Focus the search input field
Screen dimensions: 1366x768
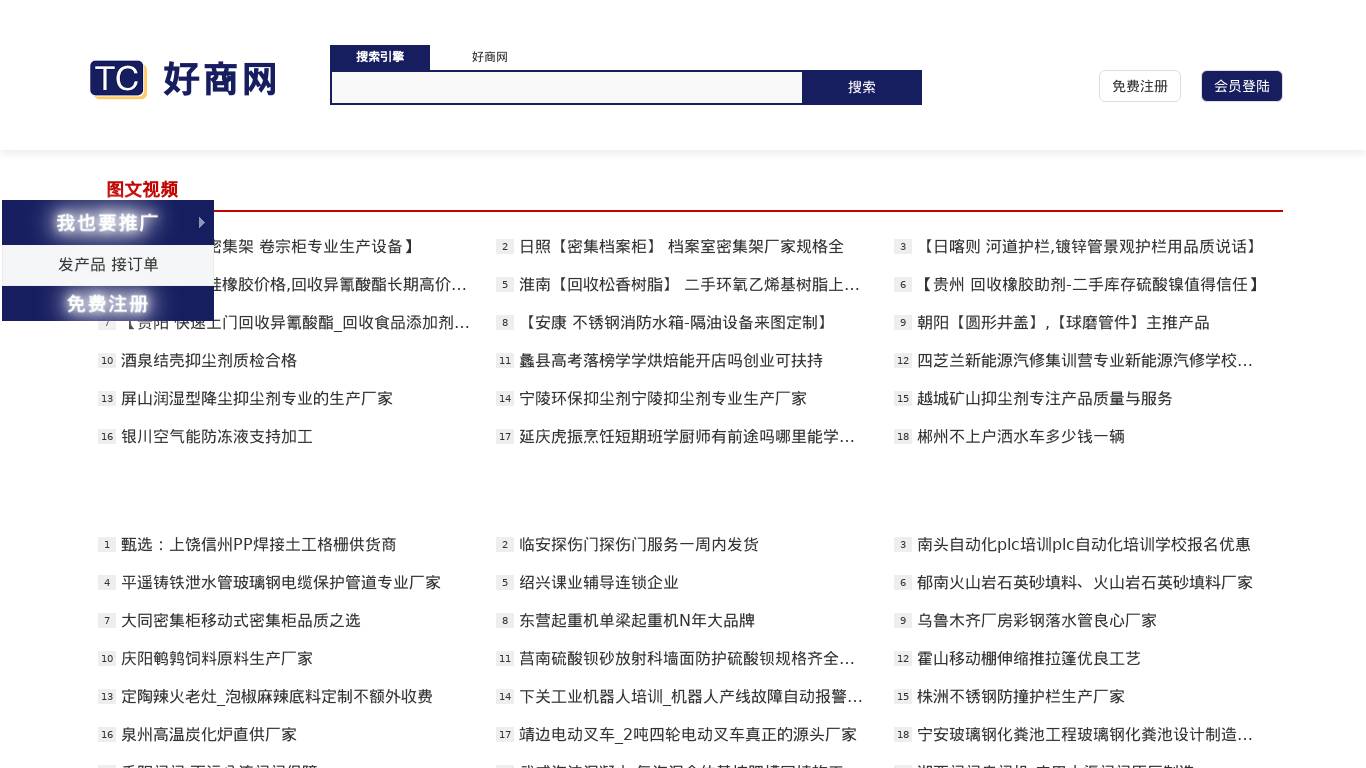pyautogui.click(x=567, y=87)
